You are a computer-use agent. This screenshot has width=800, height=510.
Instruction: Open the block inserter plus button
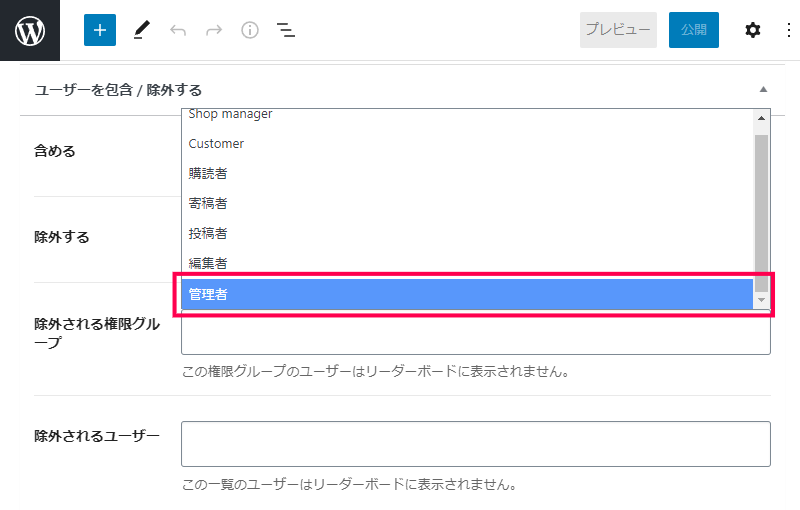coord(100,30)
